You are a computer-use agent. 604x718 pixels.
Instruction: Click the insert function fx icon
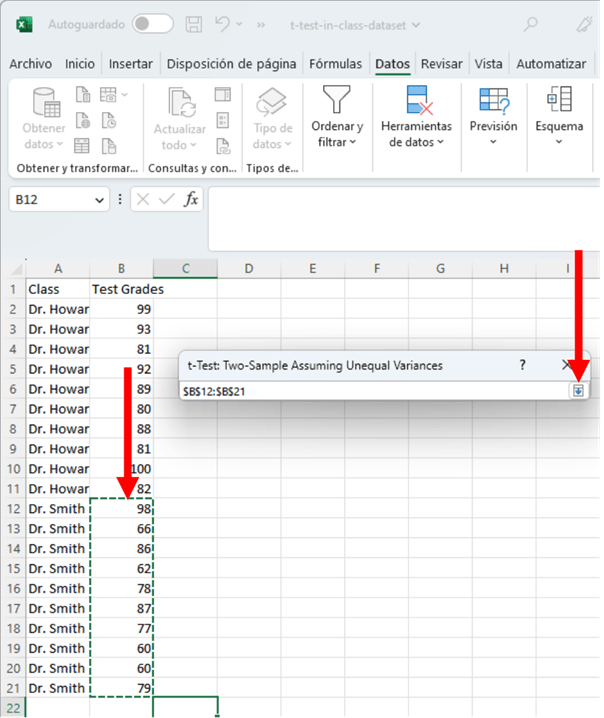(x=190, y=199)
